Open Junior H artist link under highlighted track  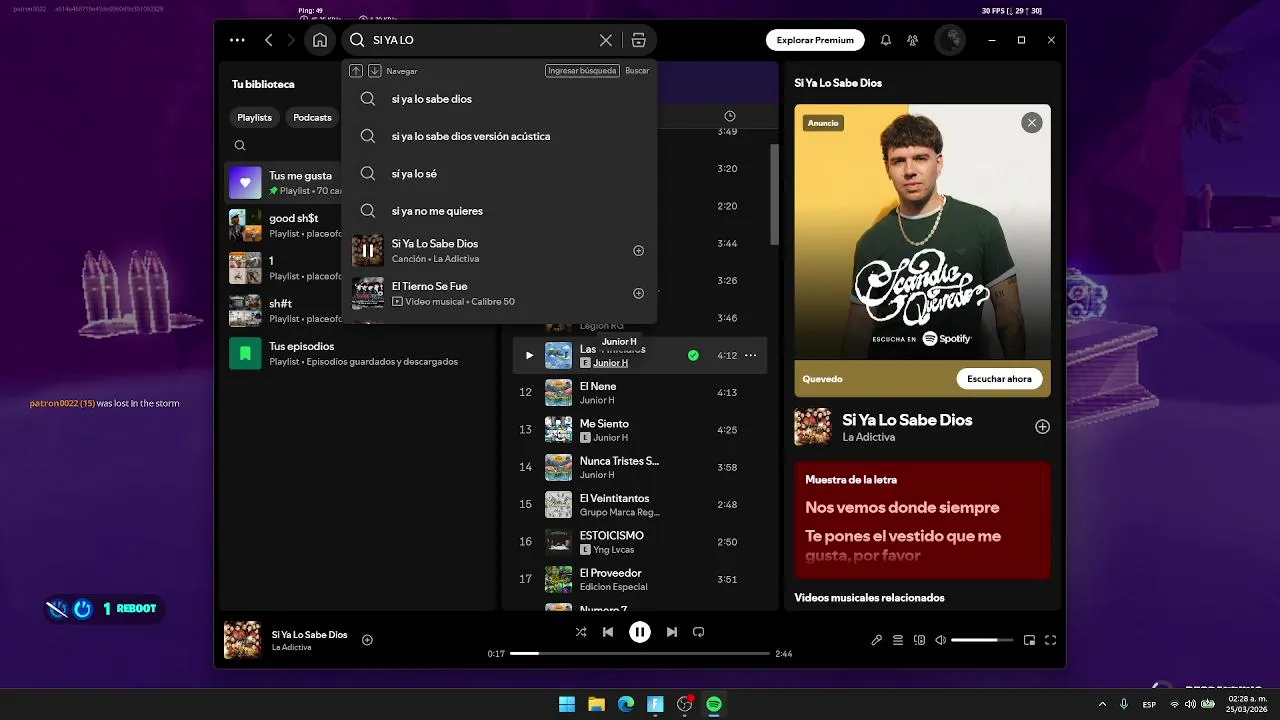610,363
